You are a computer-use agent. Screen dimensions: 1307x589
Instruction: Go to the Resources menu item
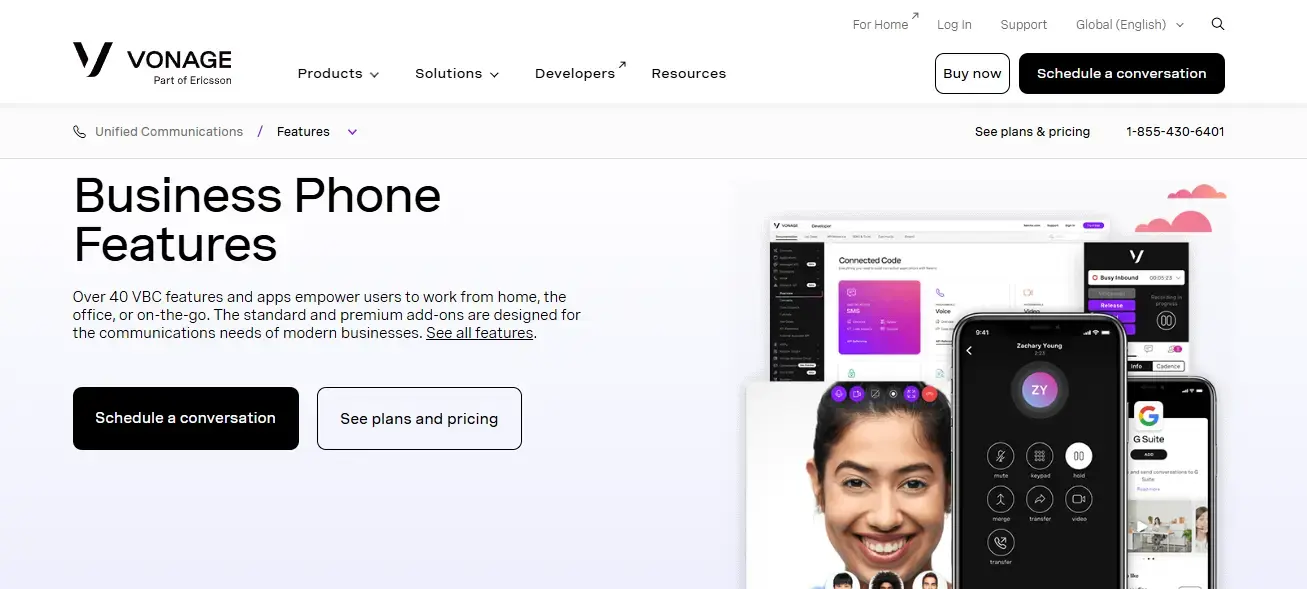(x=689, y=73)
